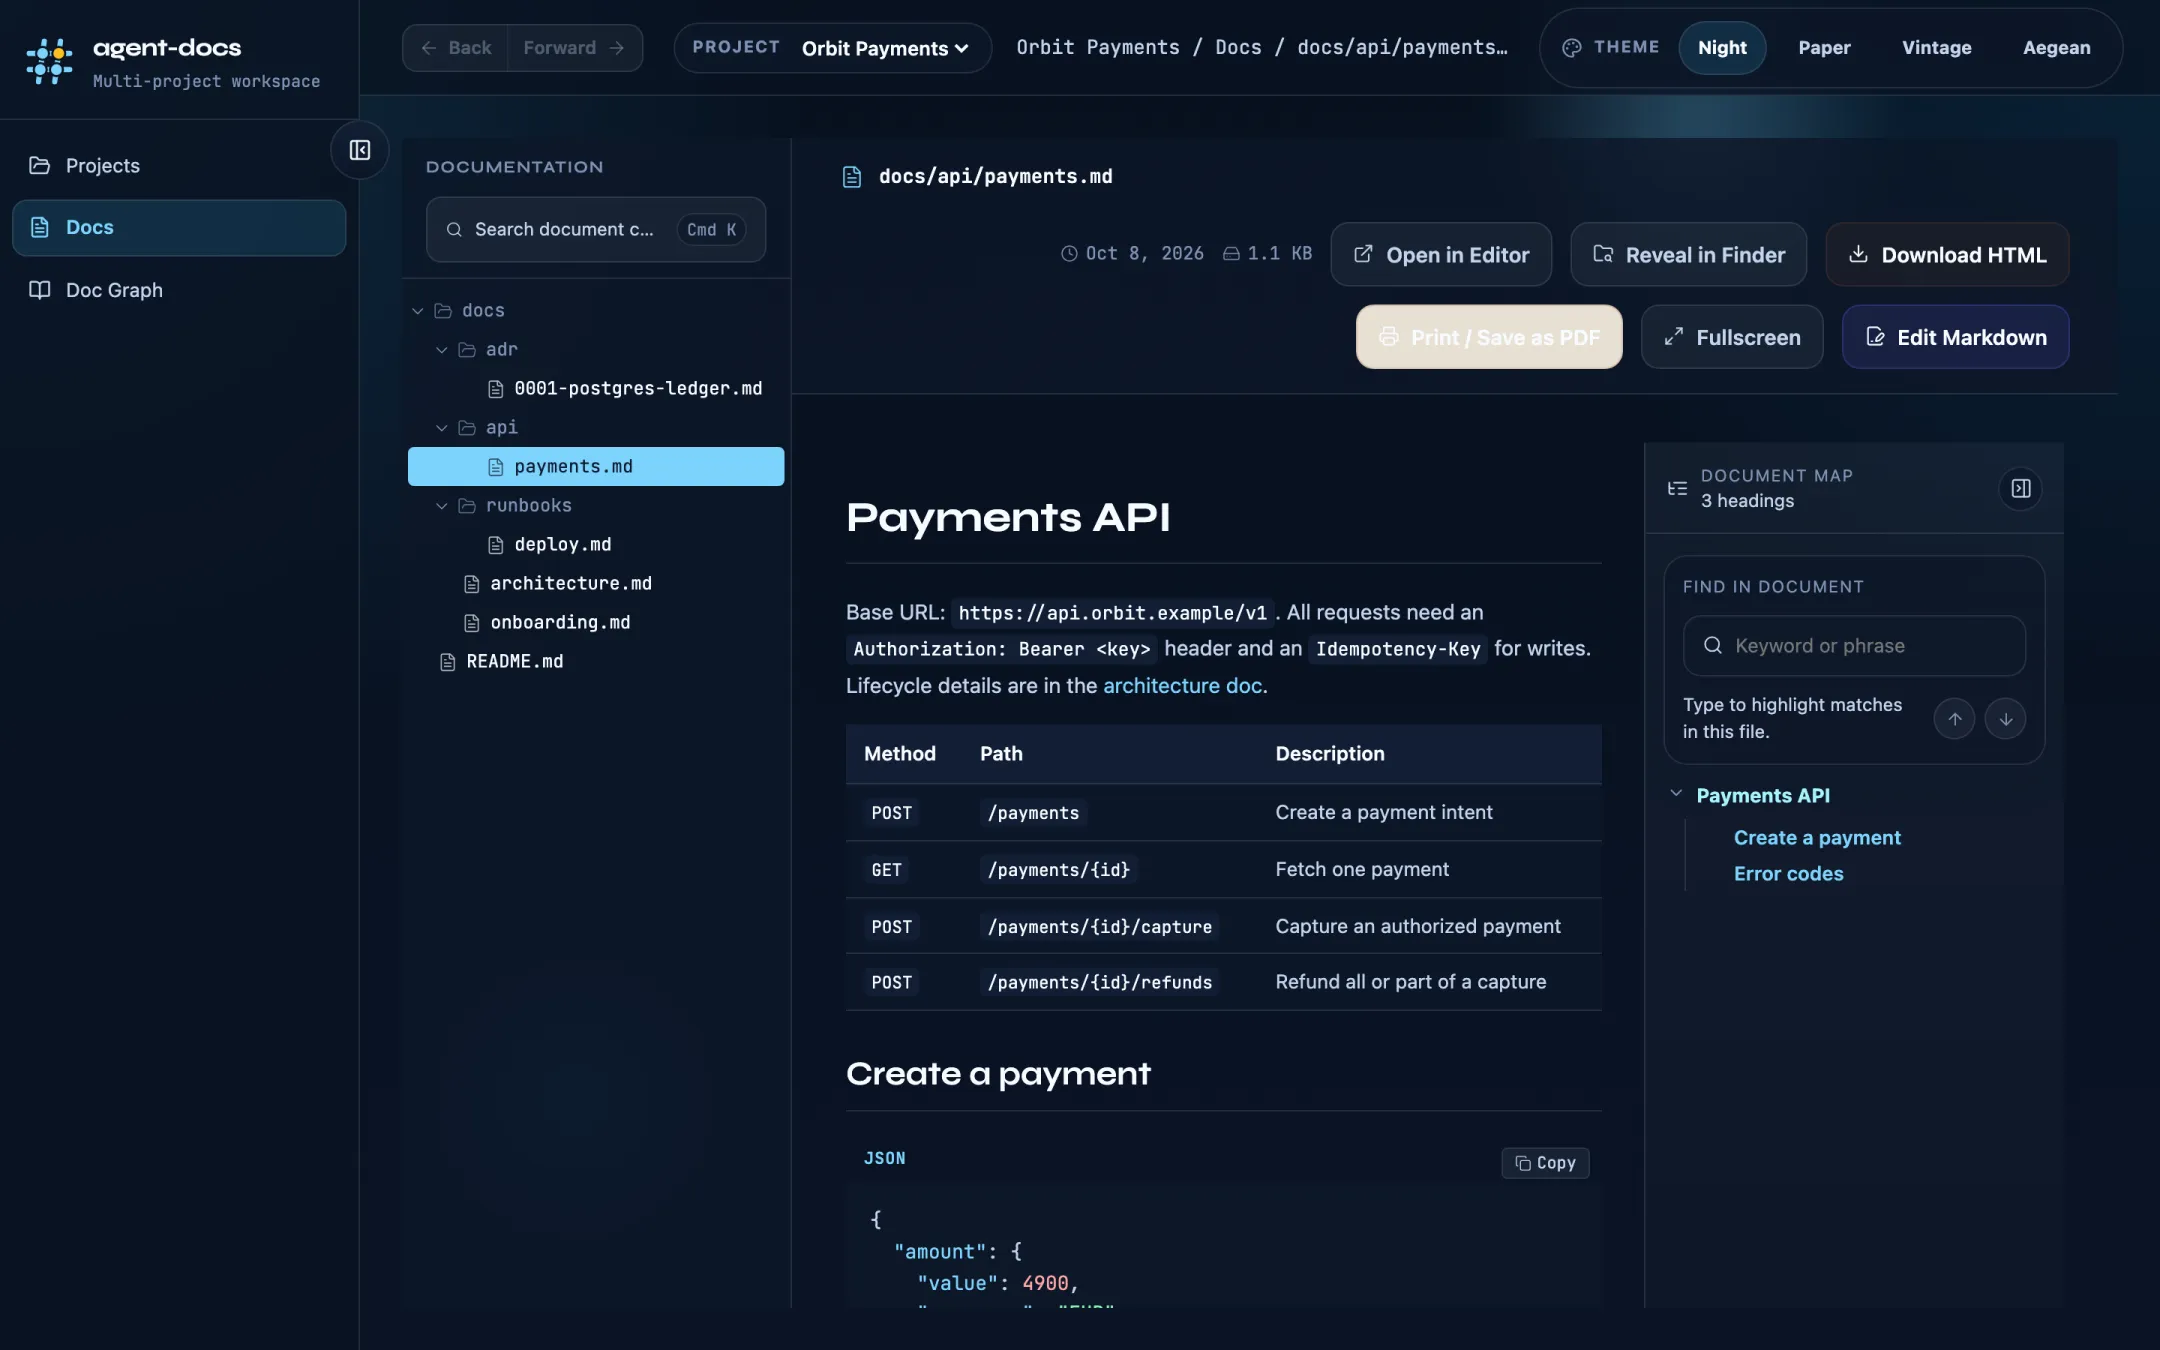Click the theme palette icon
Screen dimensions: 2160x1350
[1571, 48]
